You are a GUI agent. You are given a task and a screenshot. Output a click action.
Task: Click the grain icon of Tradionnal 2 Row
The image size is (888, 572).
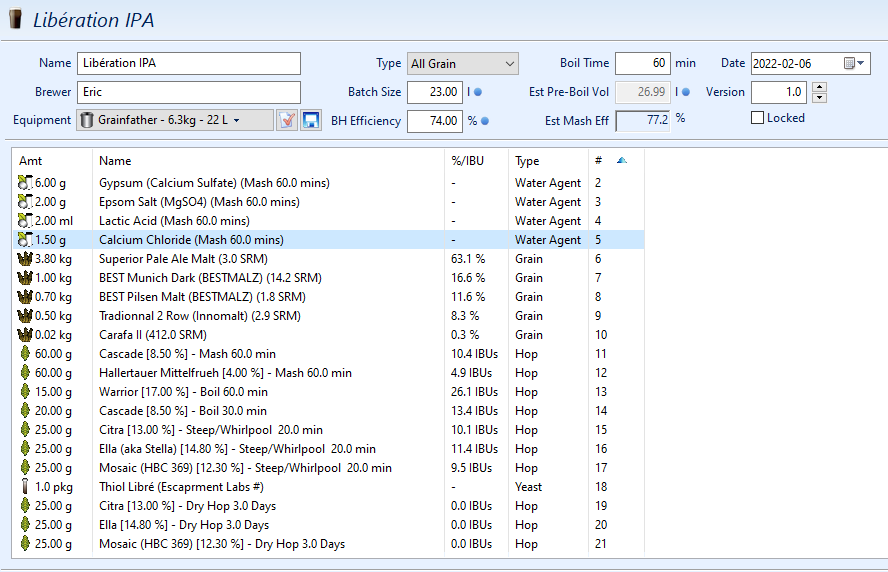(x=25, y=315)
